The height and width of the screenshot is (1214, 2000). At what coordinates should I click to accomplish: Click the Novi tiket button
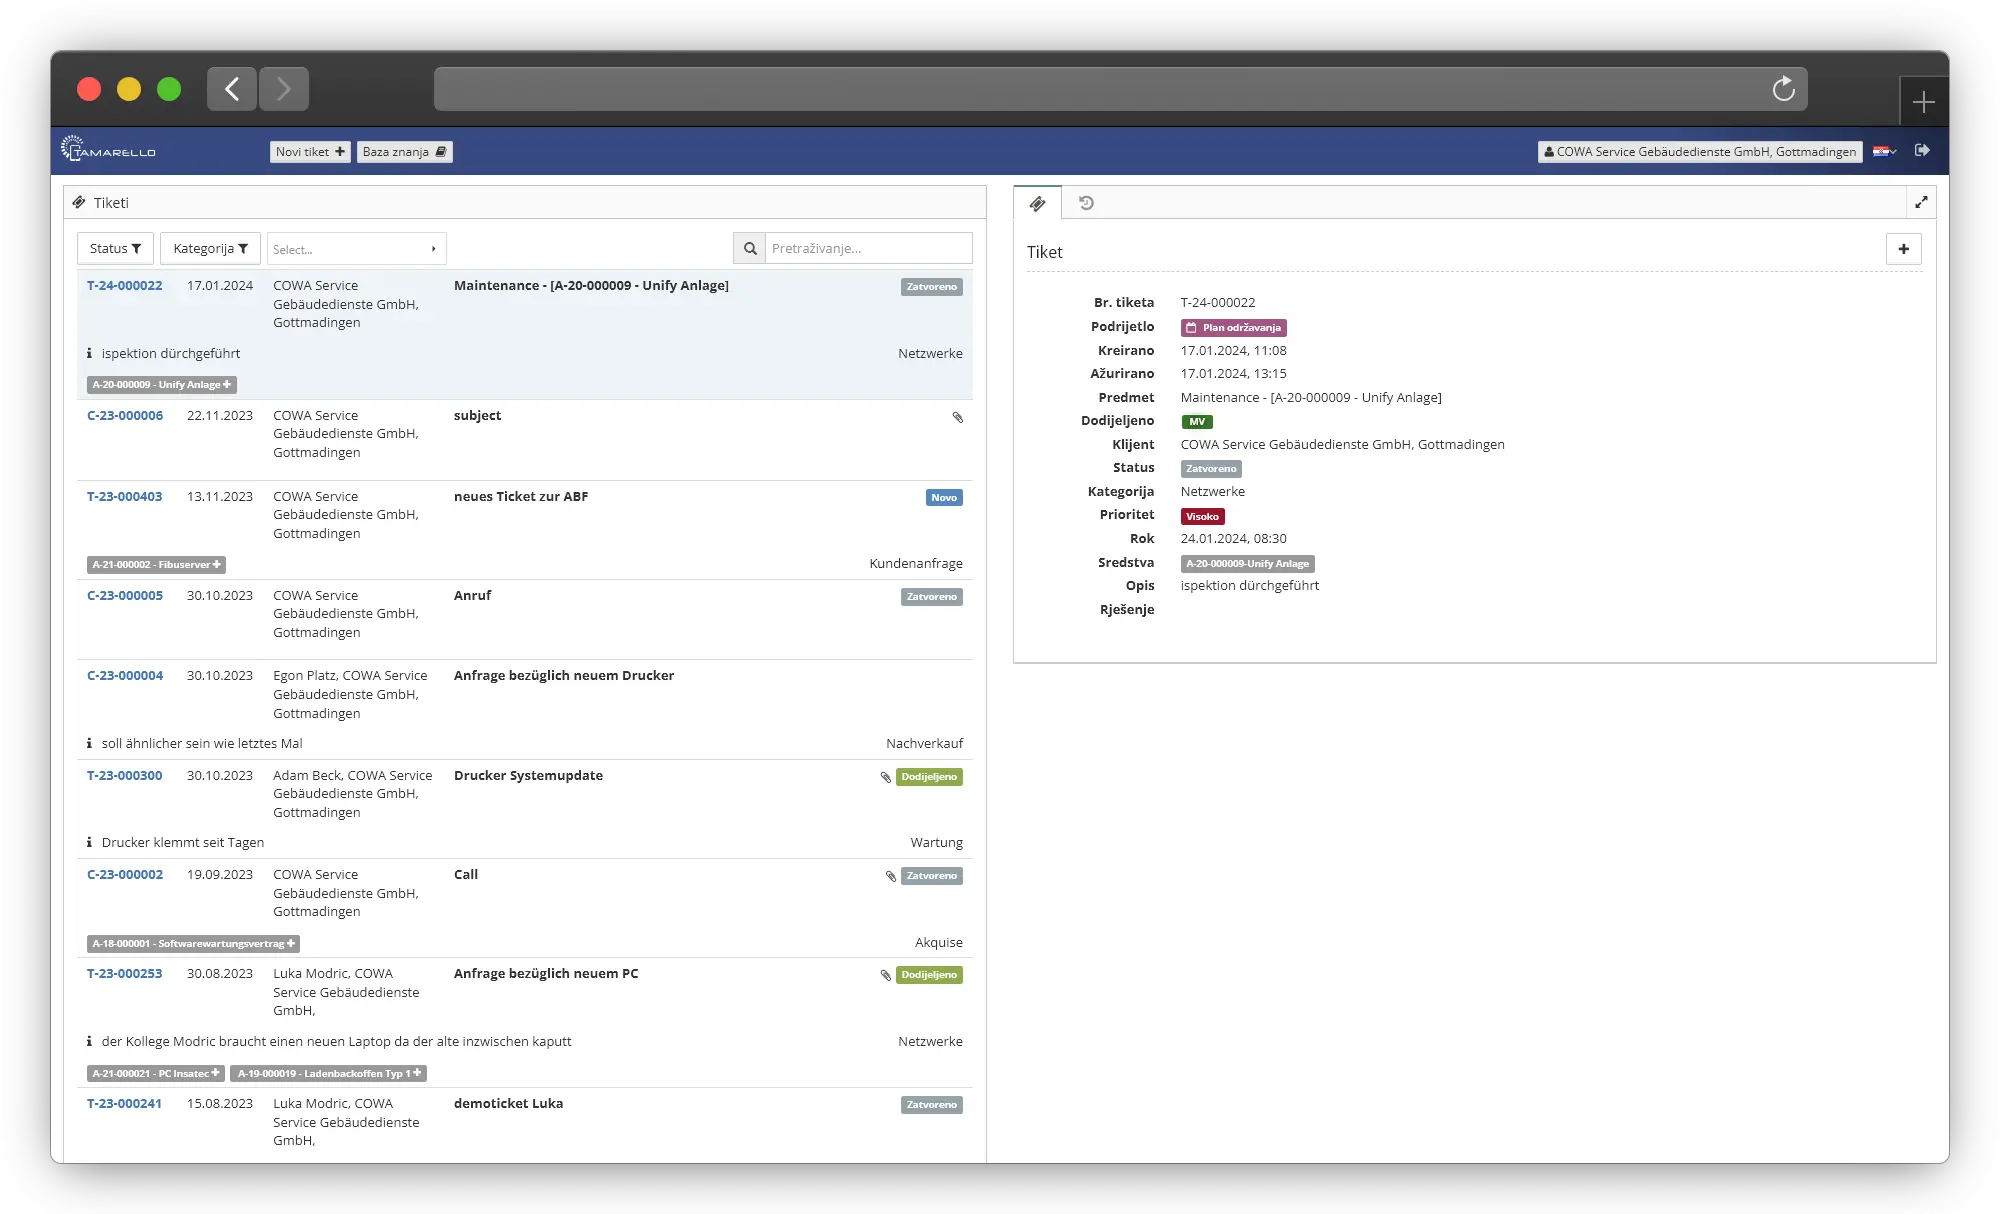[x=309, y=151]
